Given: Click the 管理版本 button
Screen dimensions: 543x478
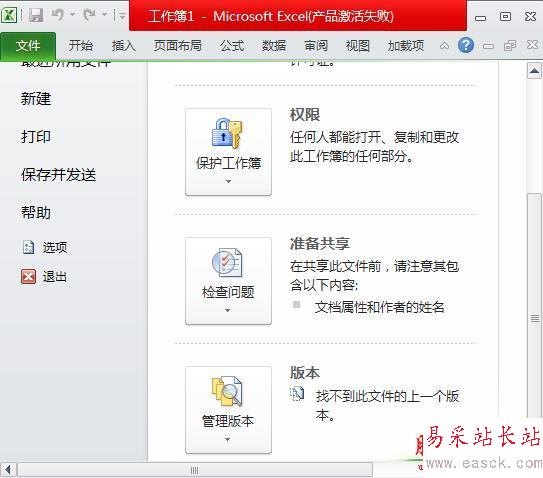Looking at the screenshot, I should (x=229, y=410).
